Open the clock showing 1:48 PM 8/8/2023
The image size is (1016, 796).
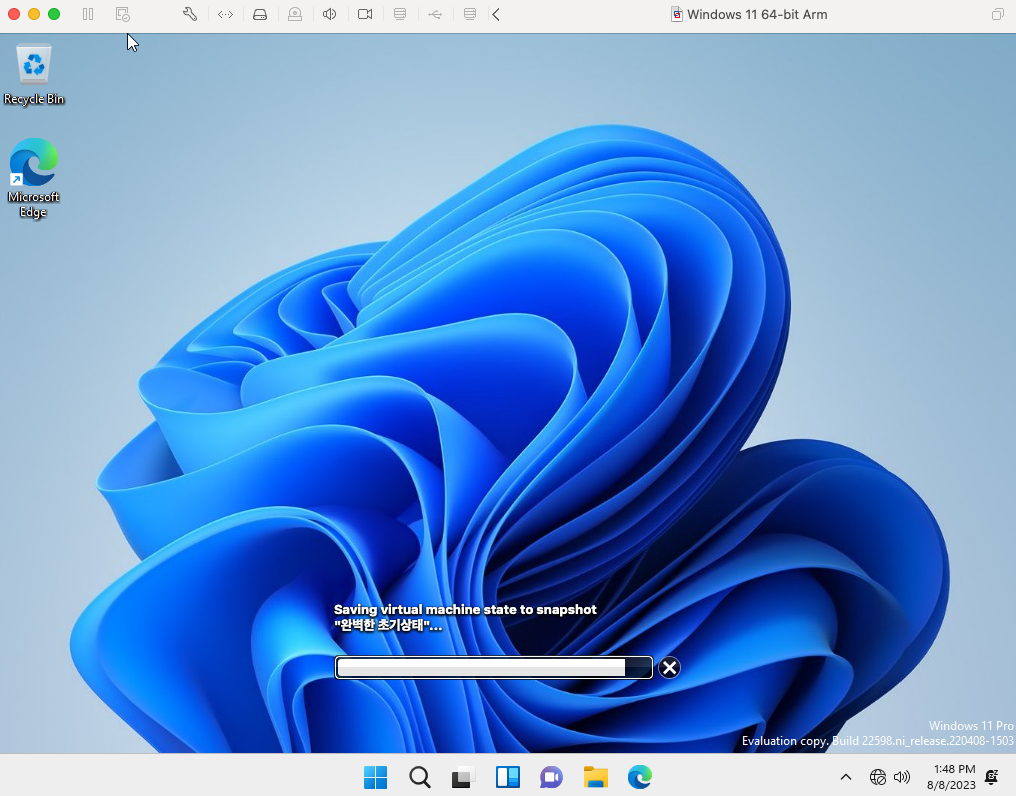(x=952, y=777)
